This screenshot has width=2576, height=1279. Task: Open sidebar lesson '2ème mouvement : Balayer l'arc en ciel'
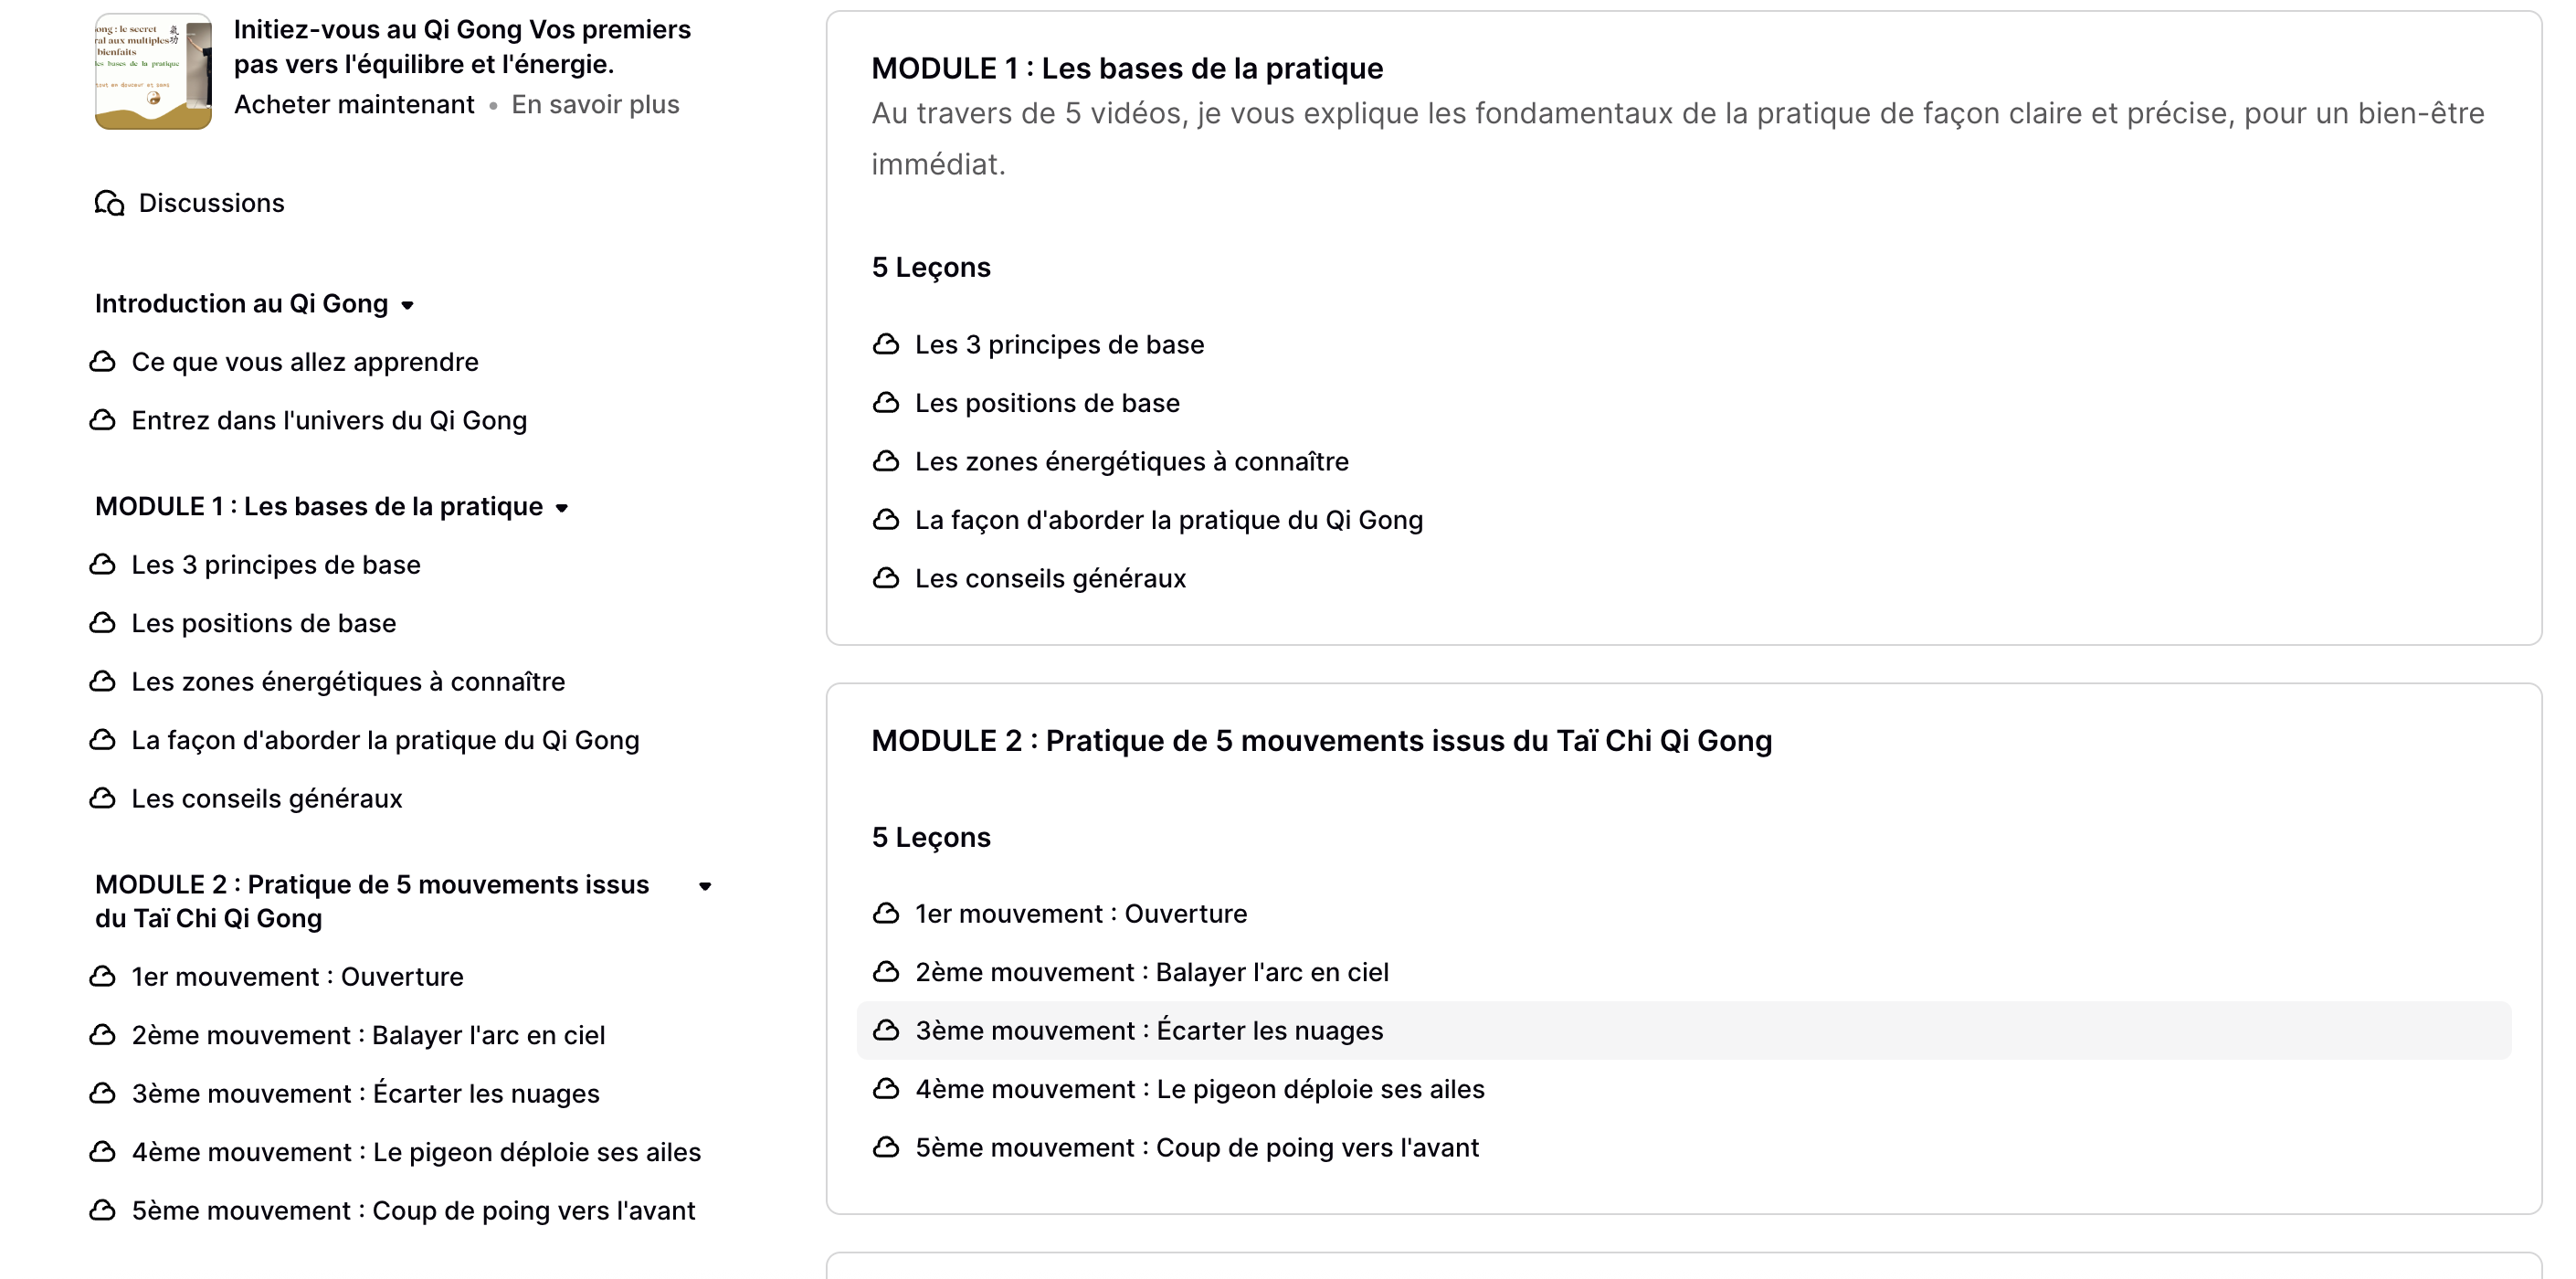(x=368, y=1035)
